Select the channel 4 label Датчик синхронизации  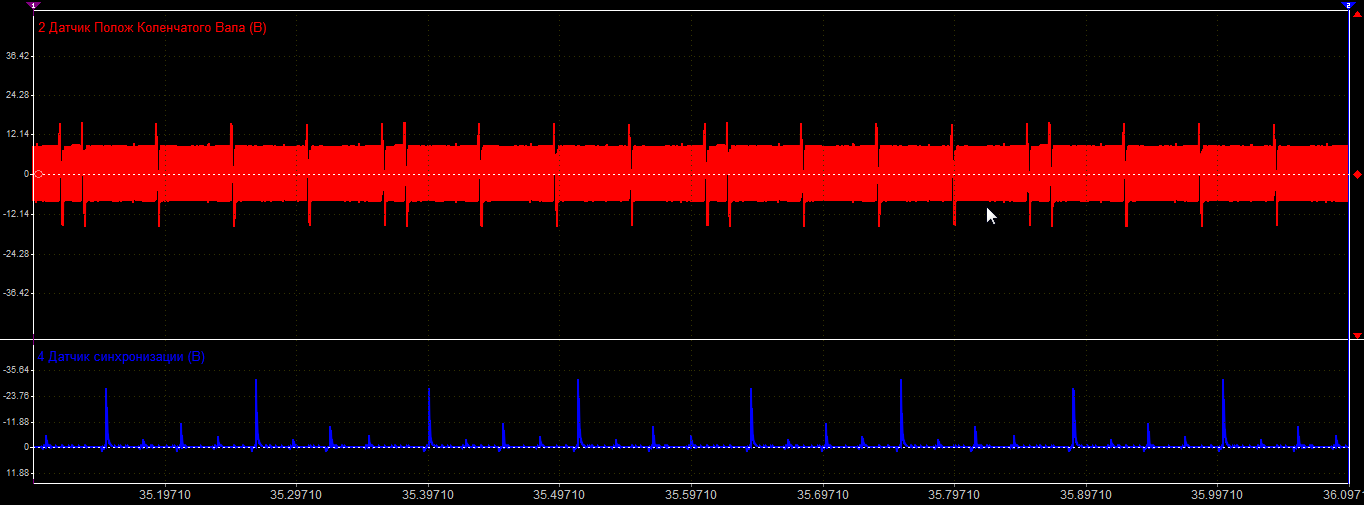tap(121, 357)
